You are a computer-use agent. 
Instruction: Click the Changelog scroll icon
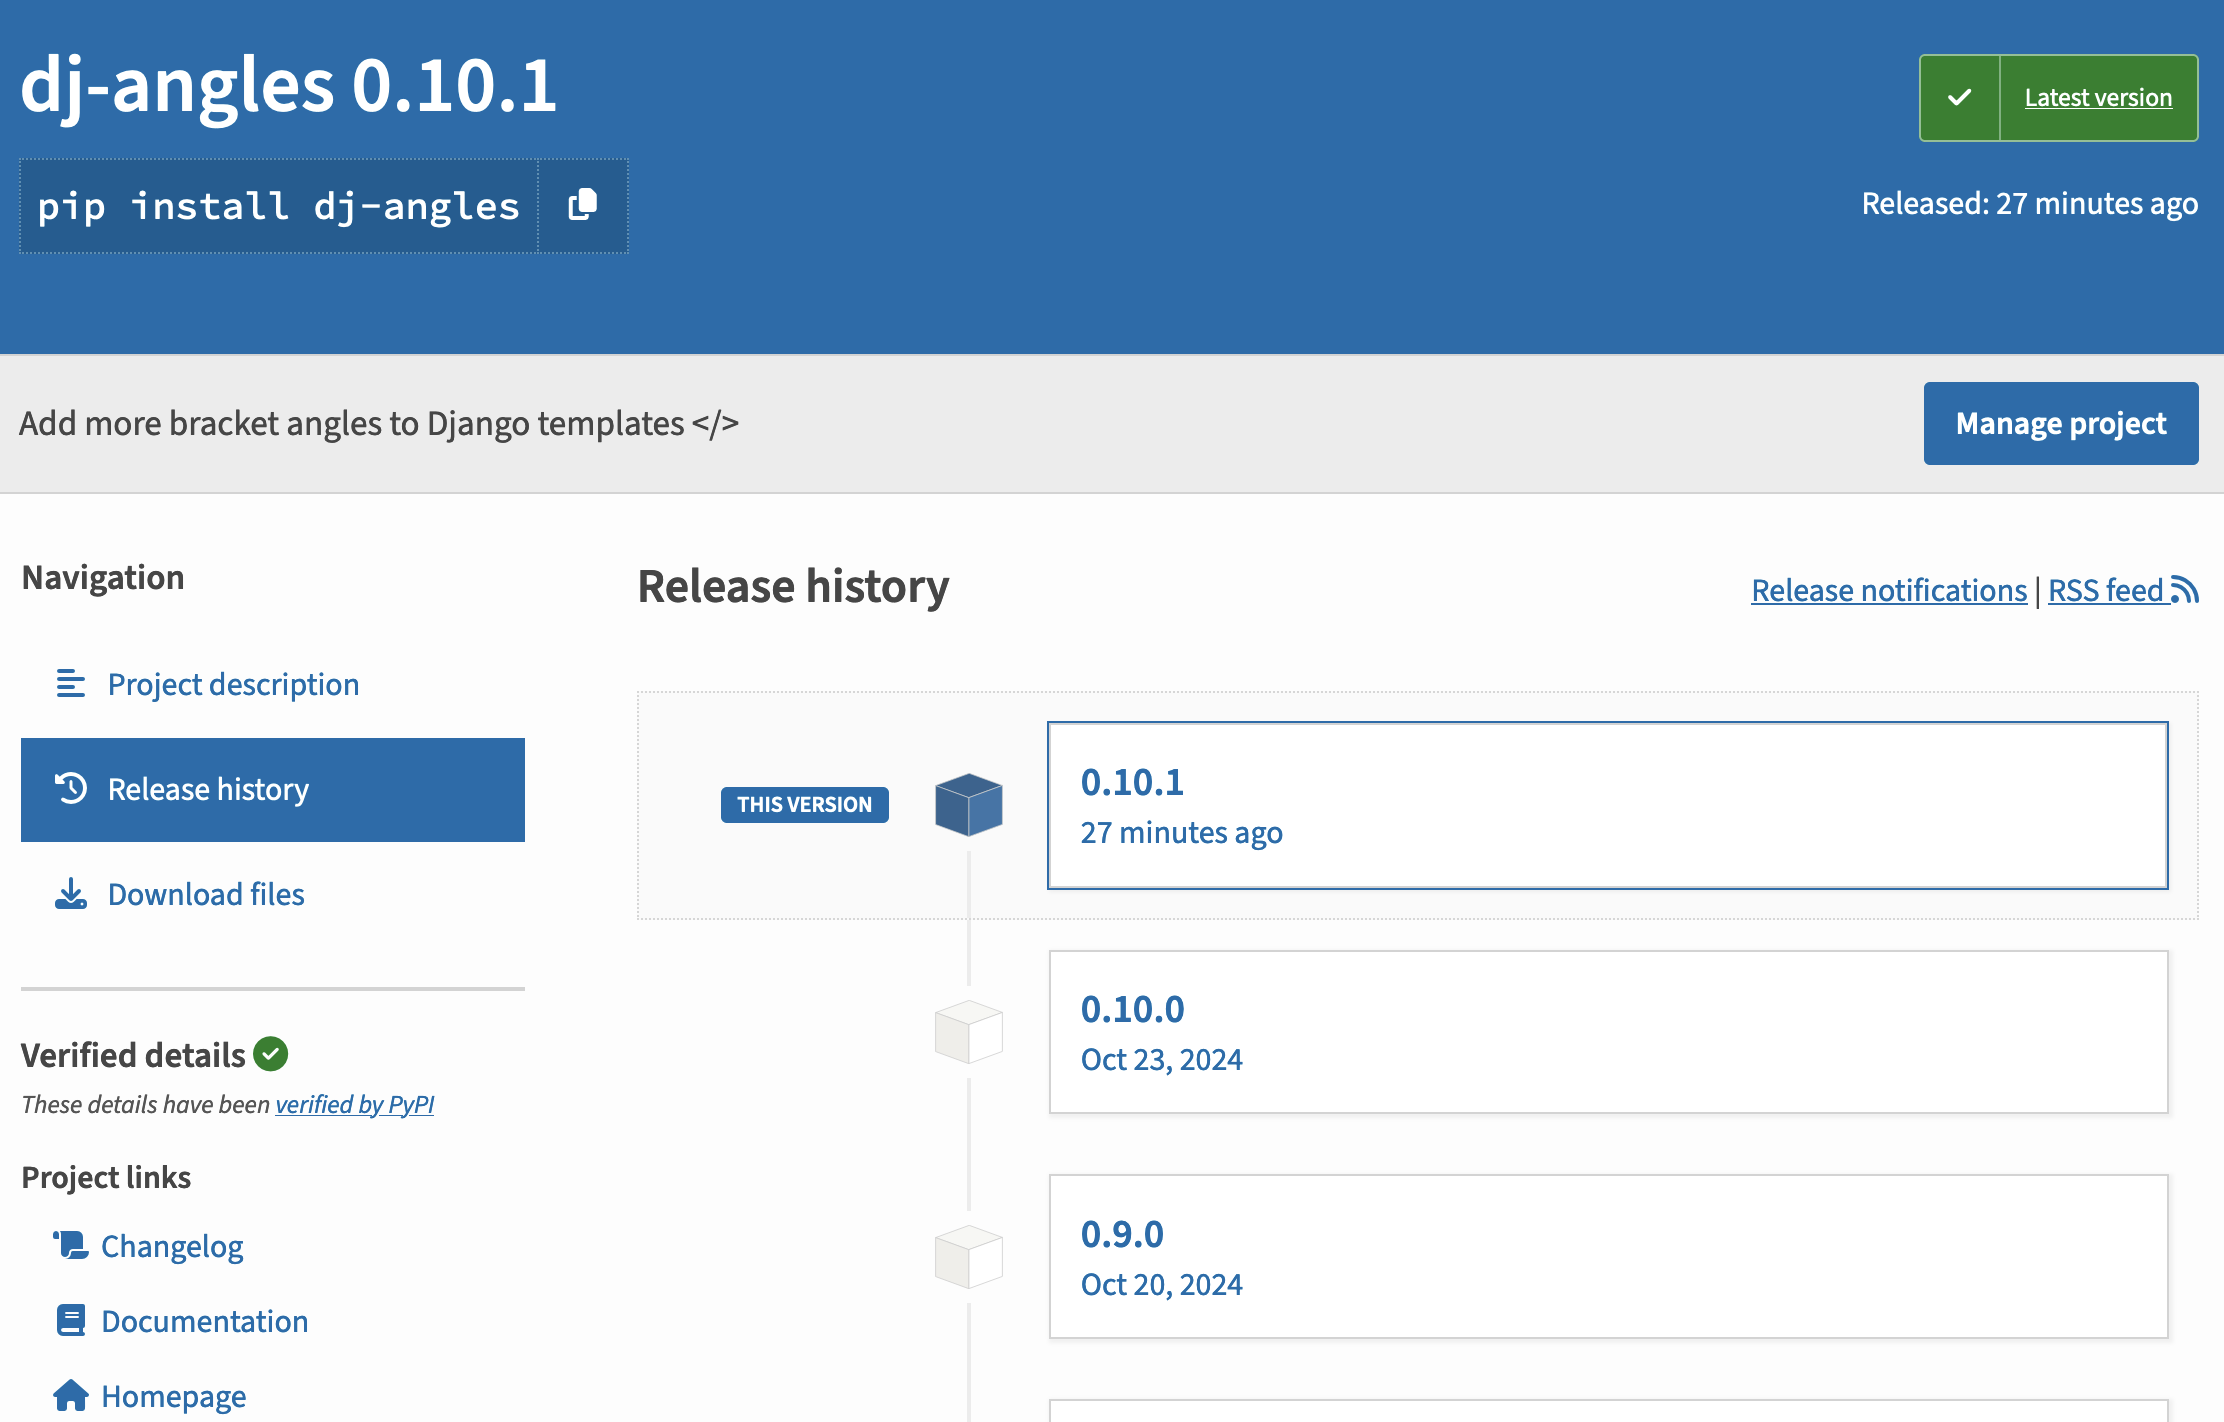click(x=71, y=1246)
